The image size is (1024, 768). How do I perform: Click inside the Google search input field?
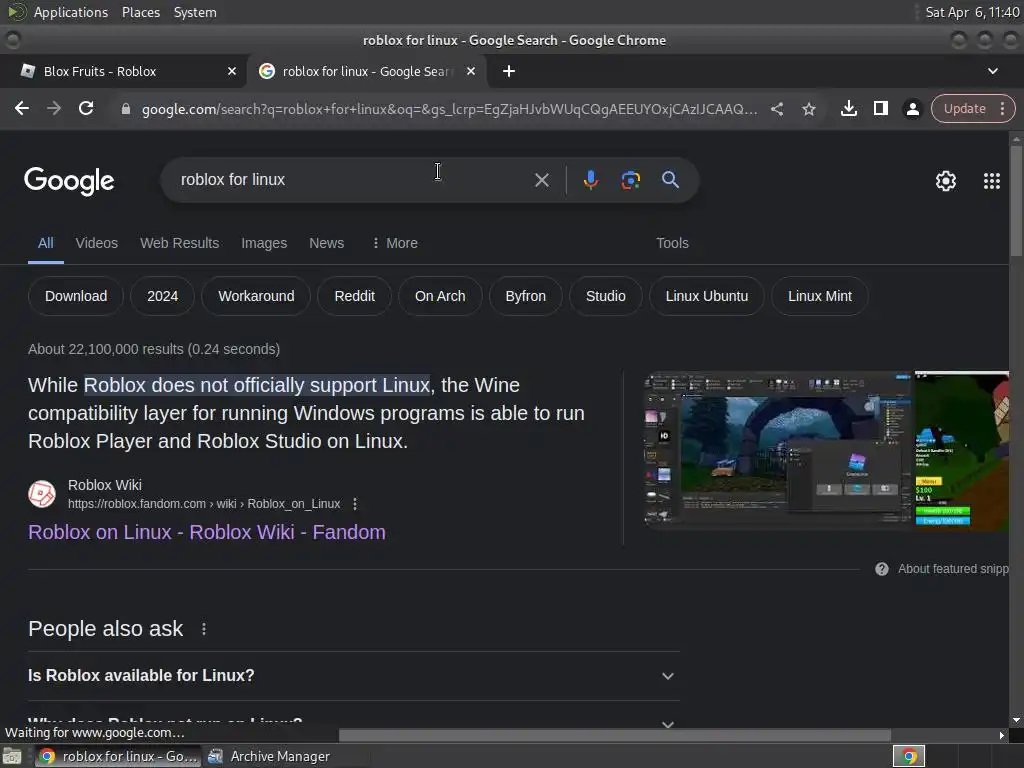353,180
